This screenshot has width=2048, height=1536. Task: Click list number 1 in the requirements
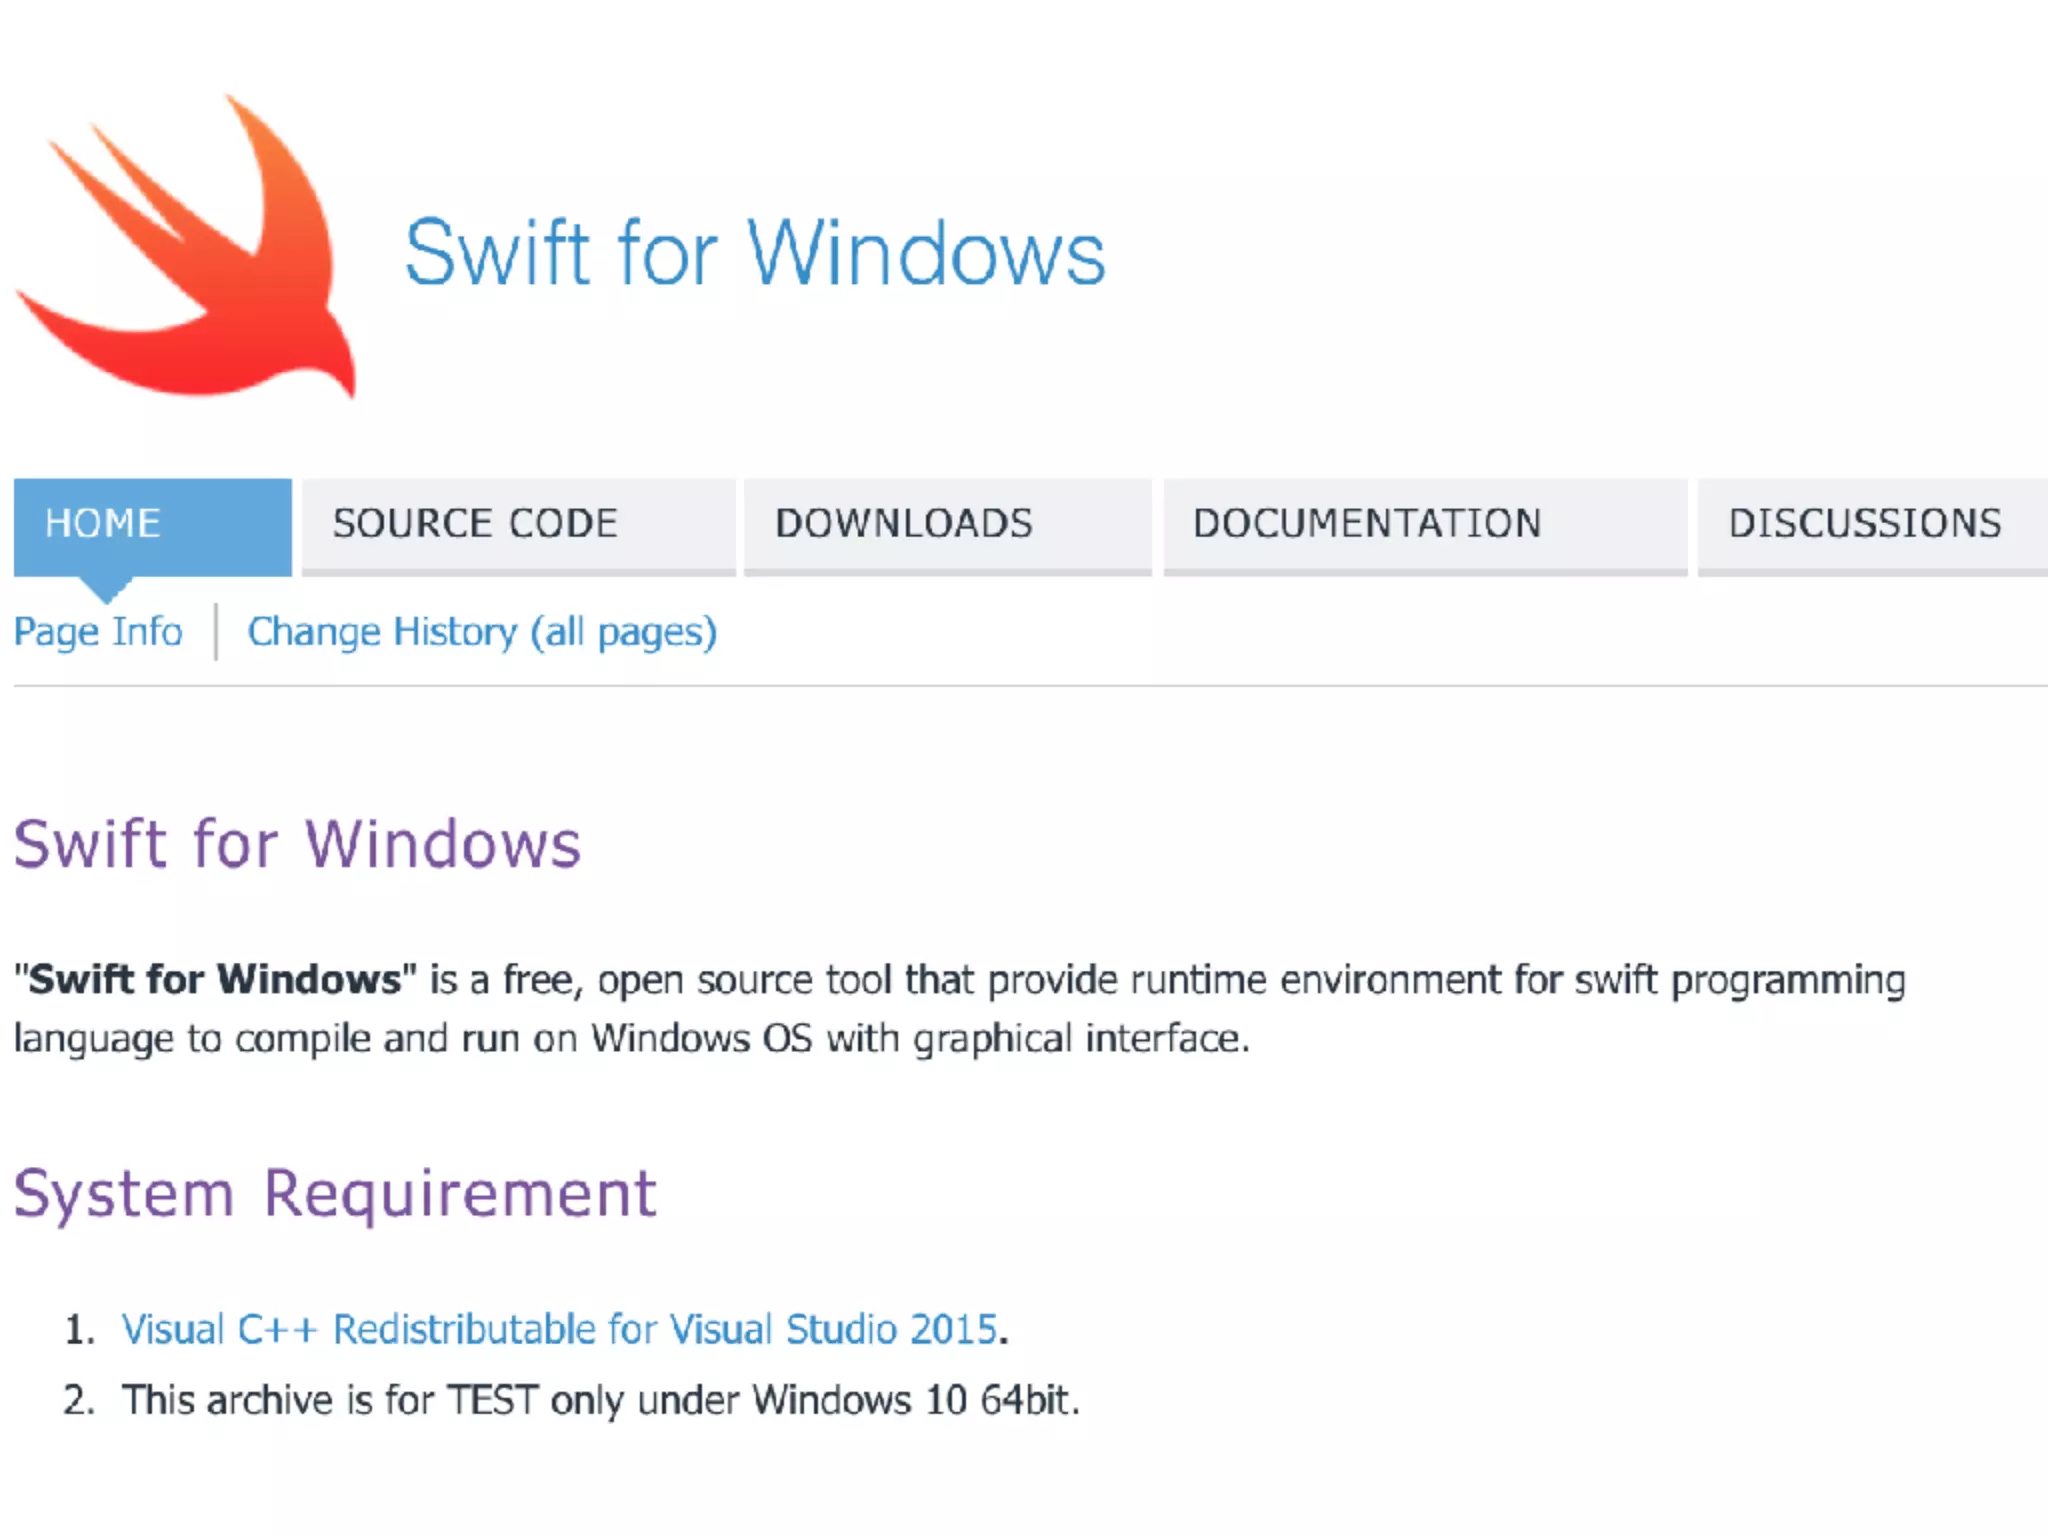[x=79, y=1330]
